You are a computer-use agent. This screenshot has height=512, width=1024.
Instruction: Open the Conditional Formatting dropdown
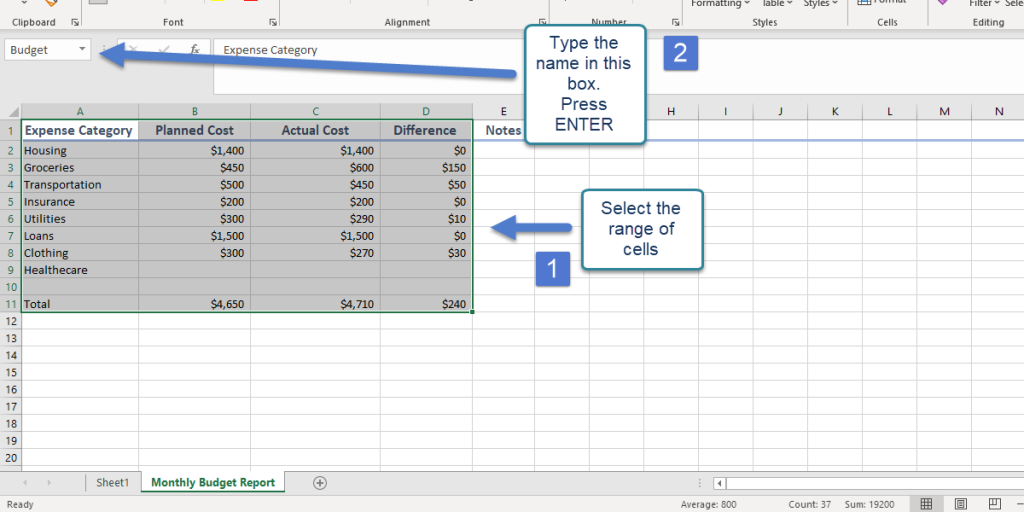(720, 4)
